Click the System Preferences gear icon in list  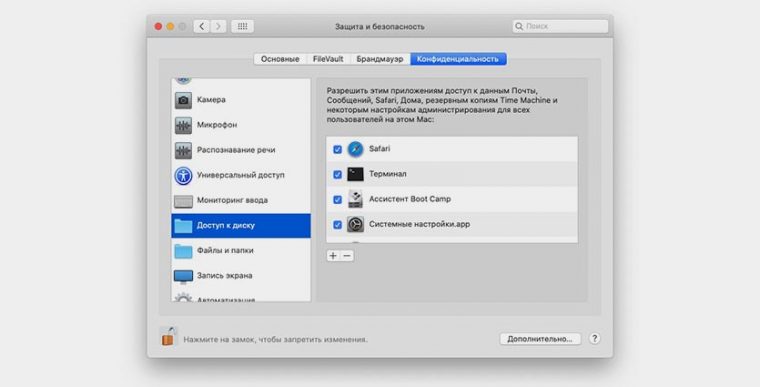pos(355,225)
